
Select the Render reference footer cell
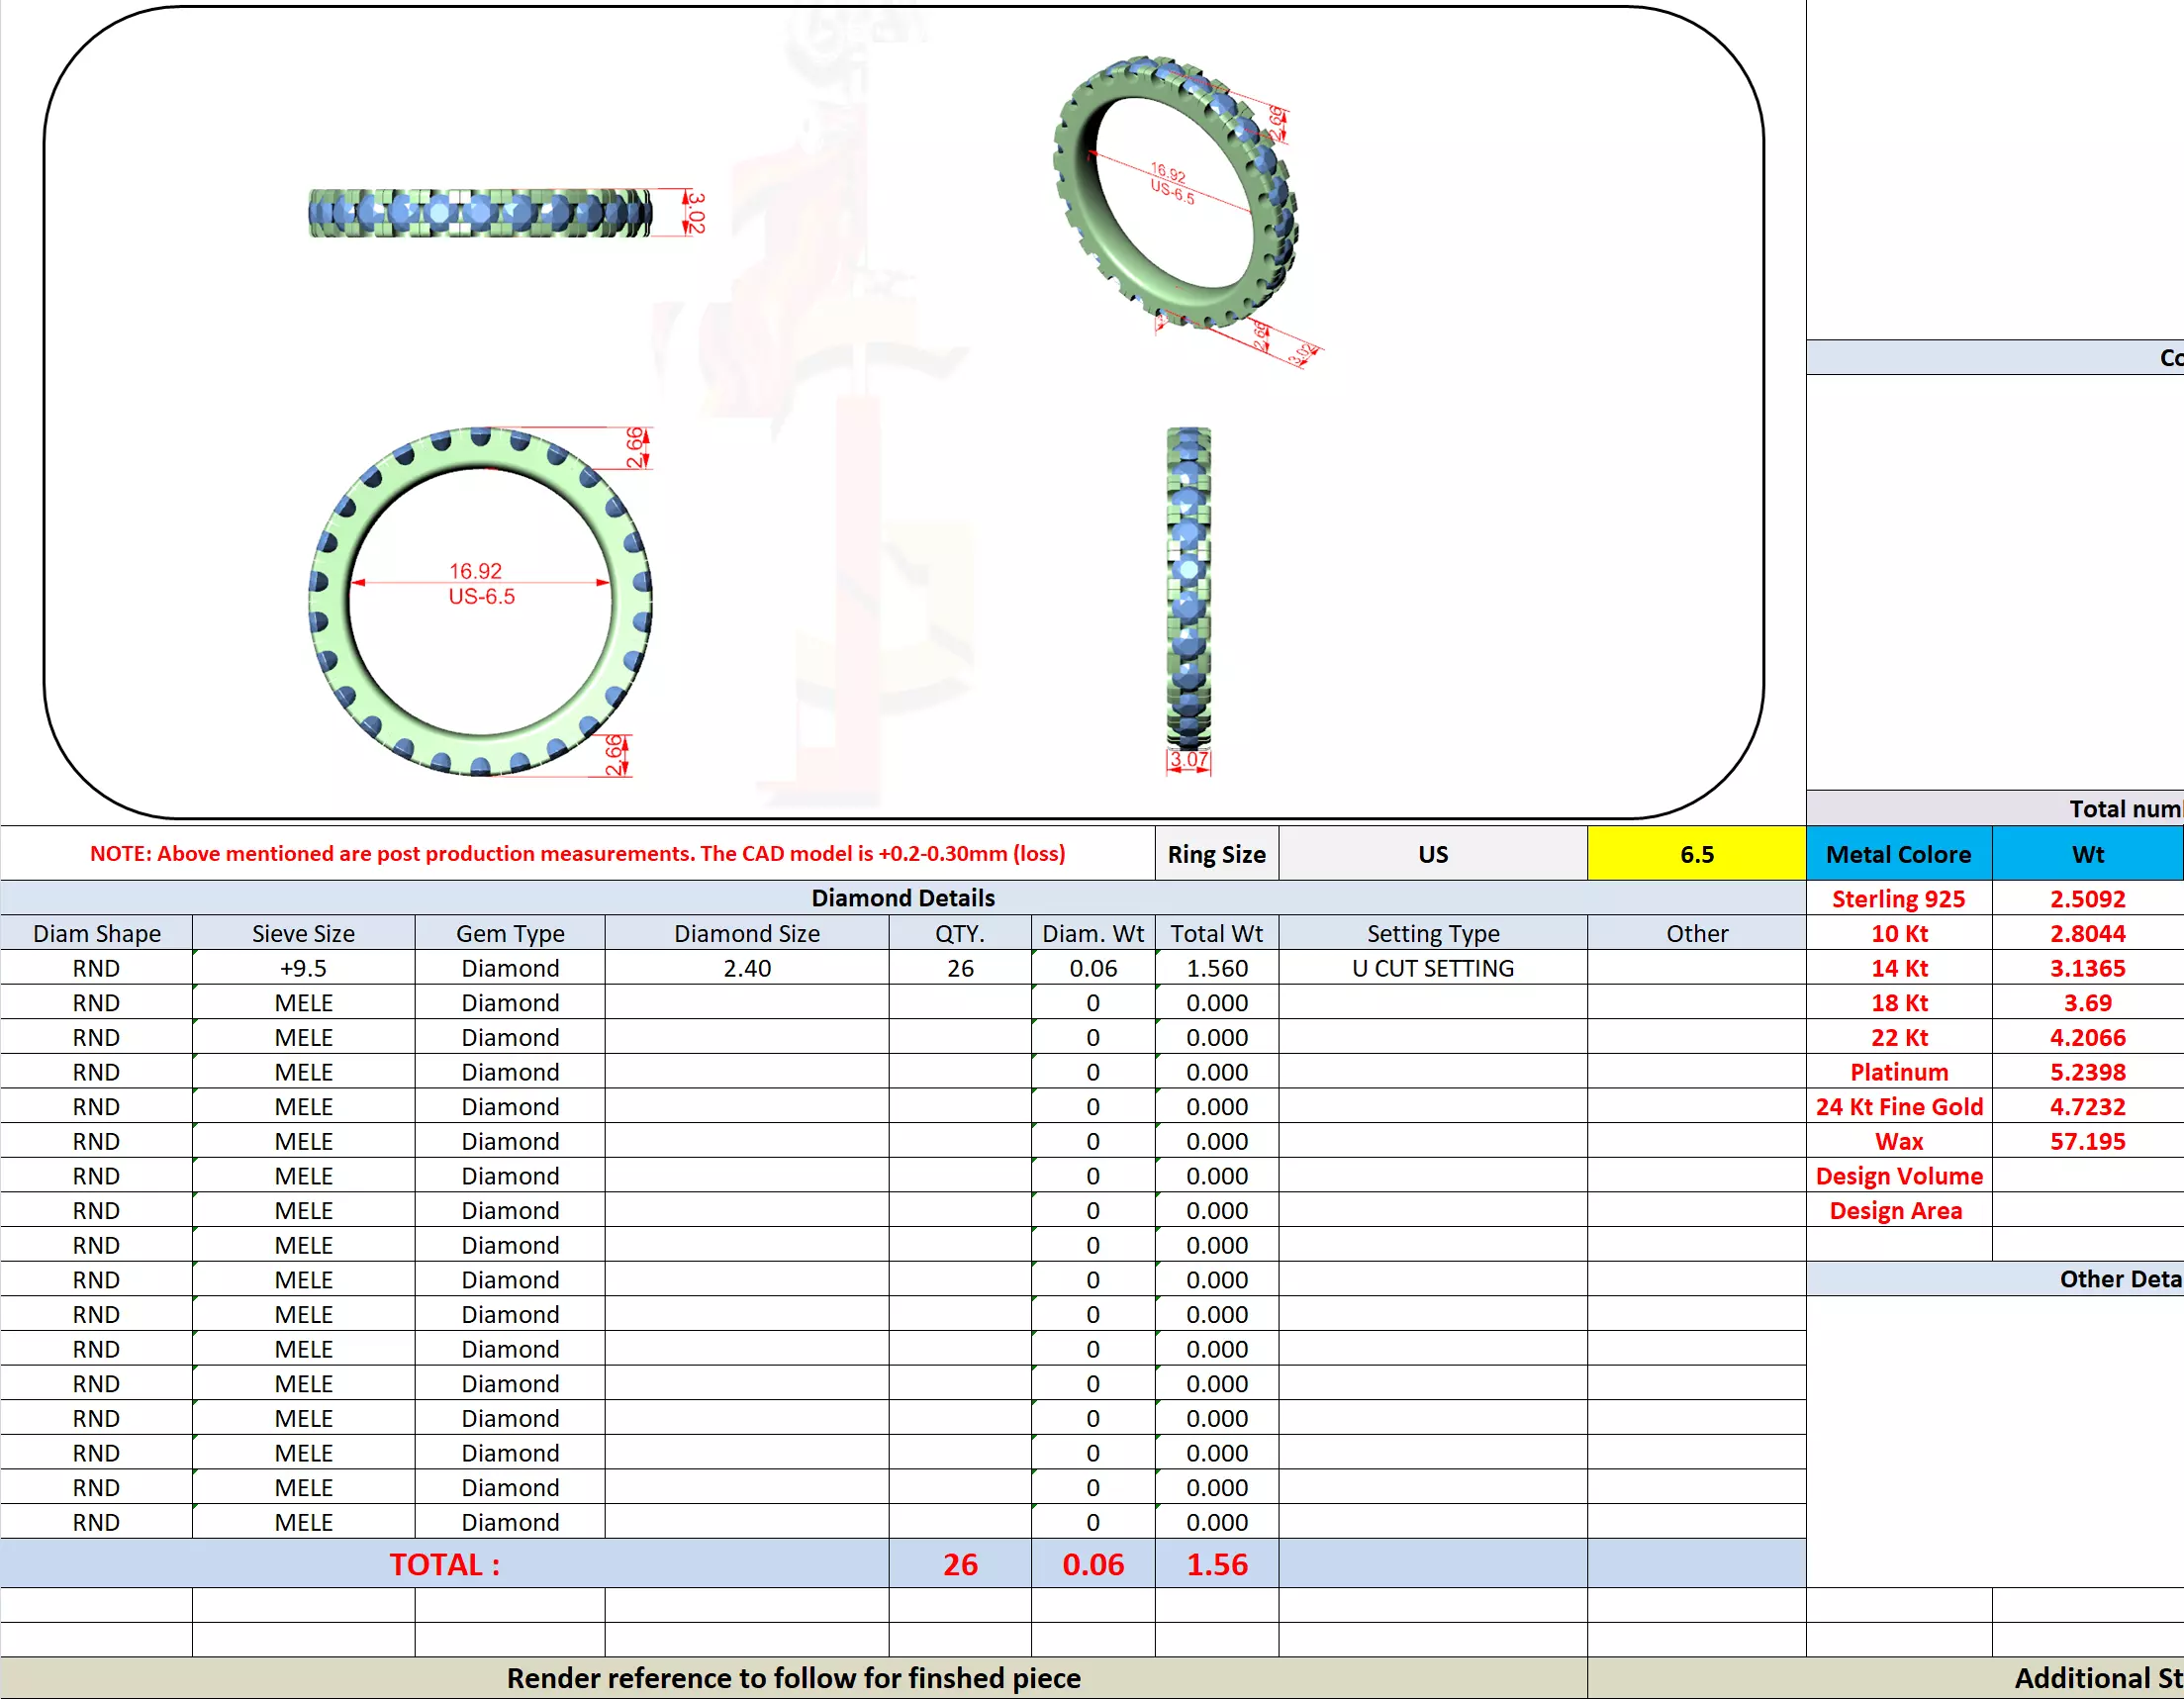[x=793, y=1678]
